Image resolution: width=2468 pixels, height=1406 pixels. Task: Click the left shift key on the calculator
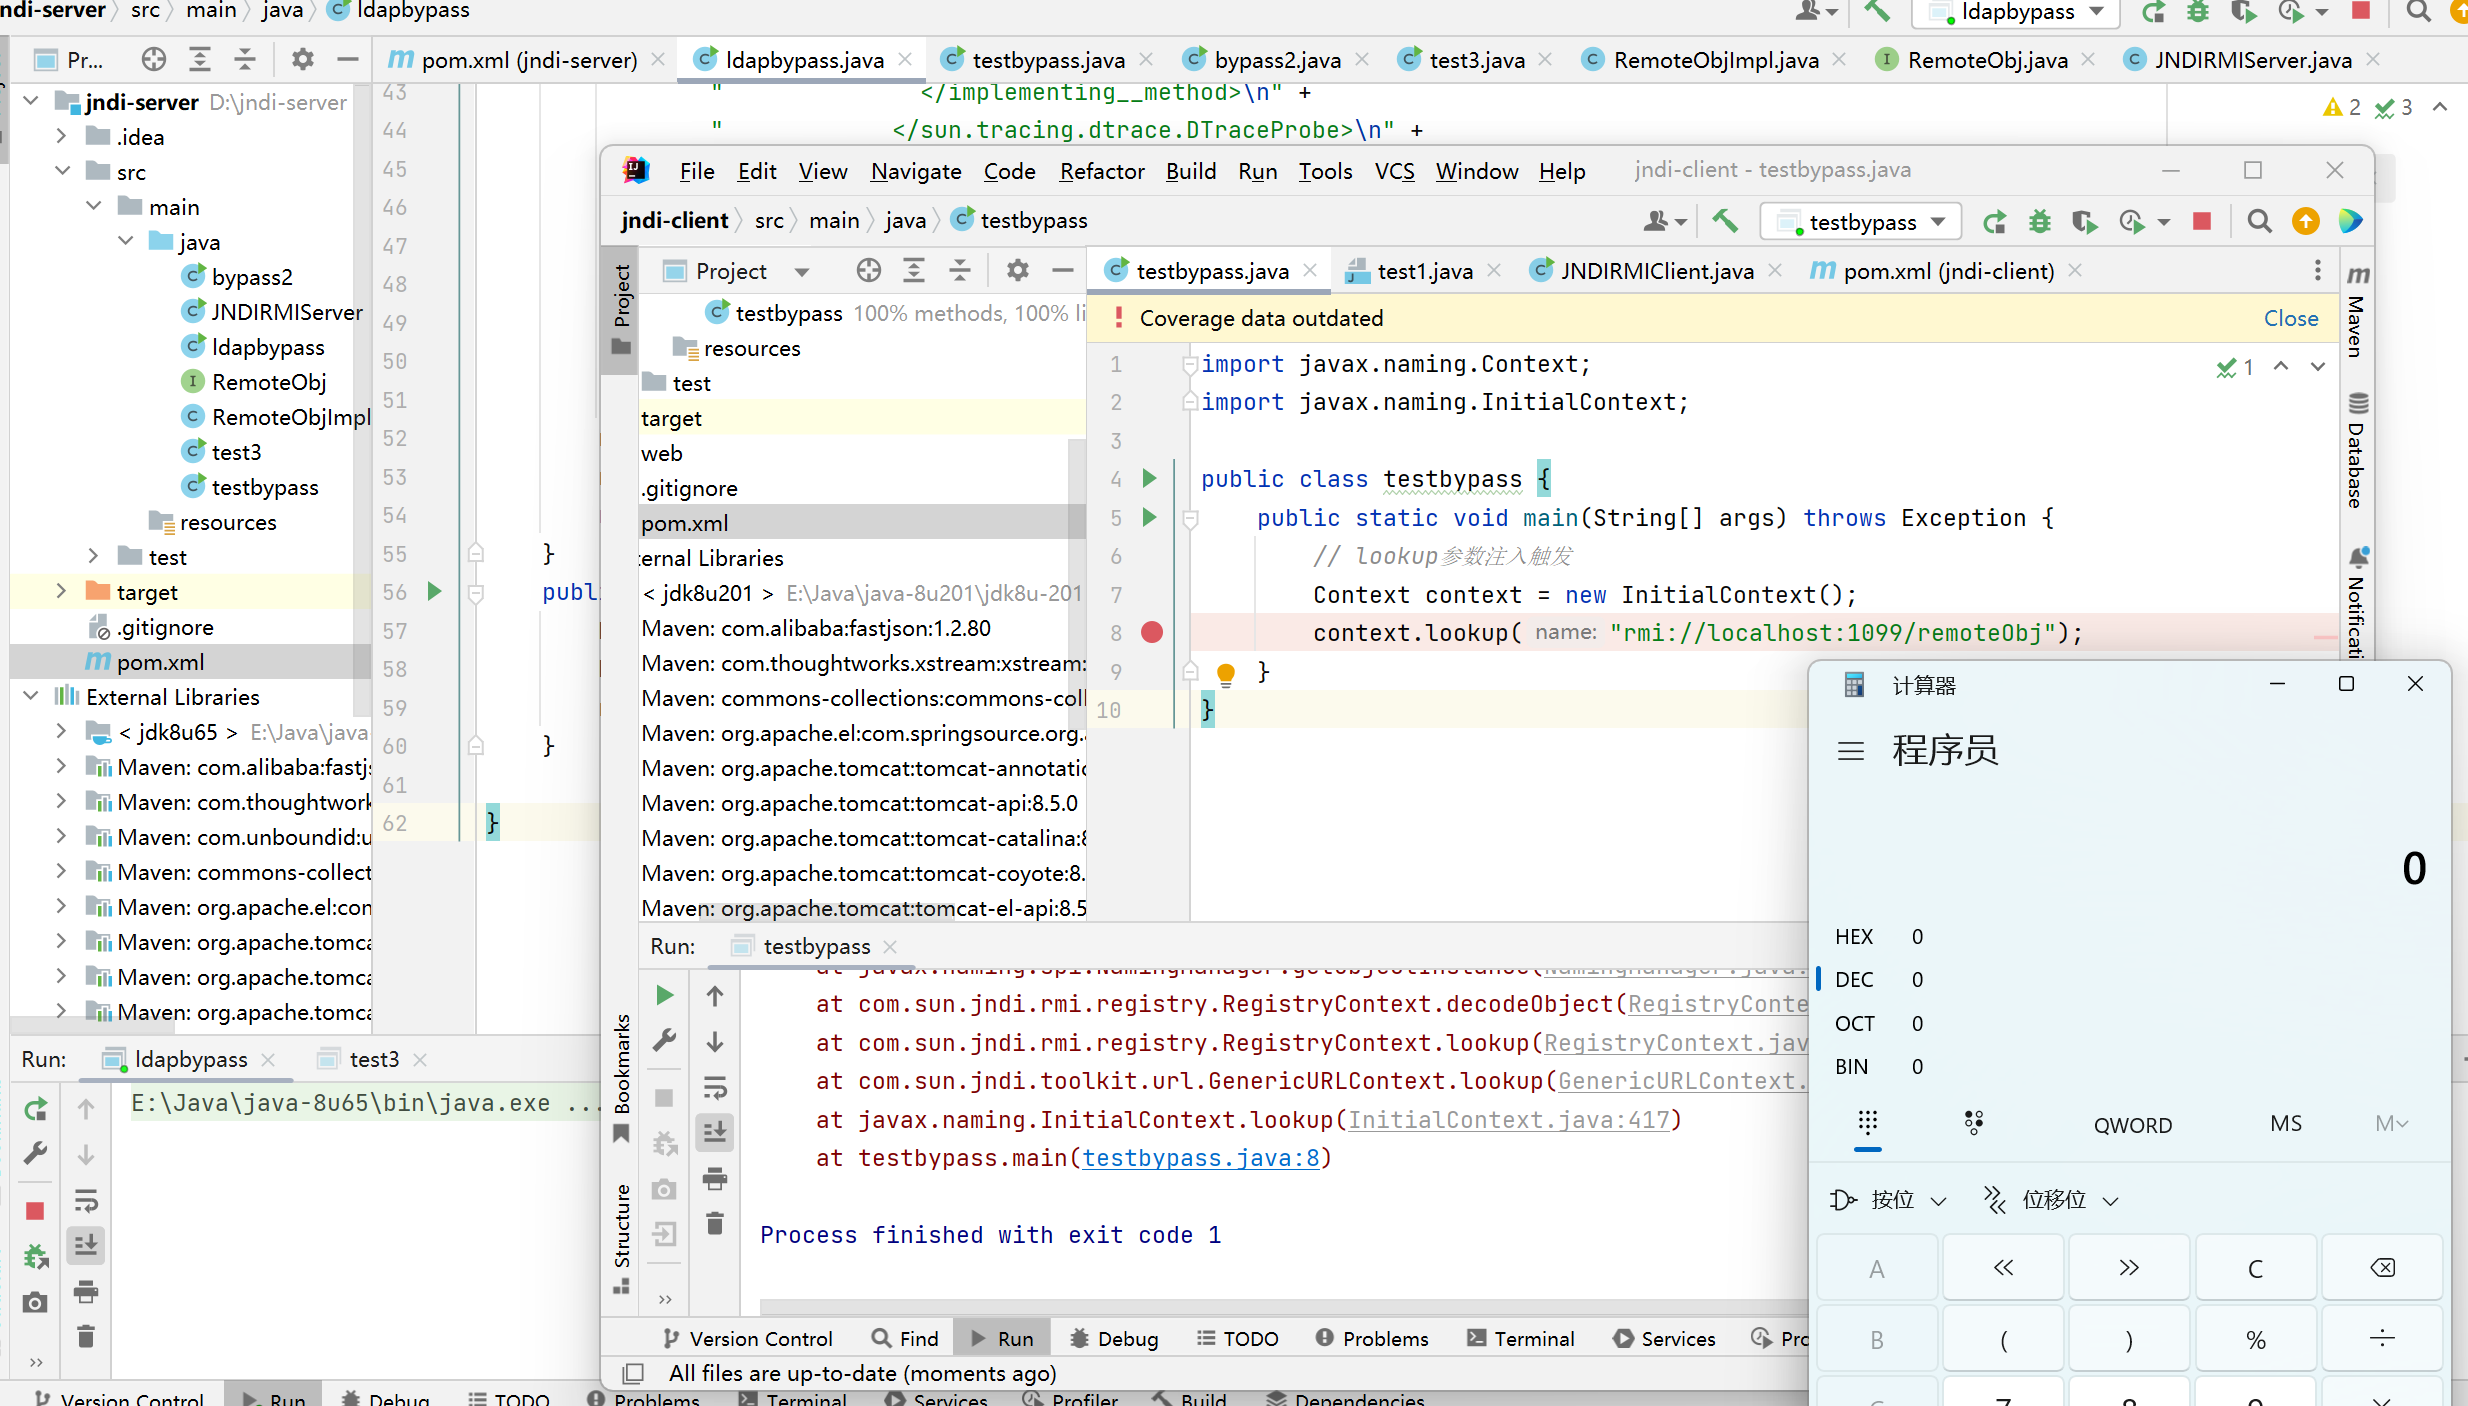[2003, 1268]
